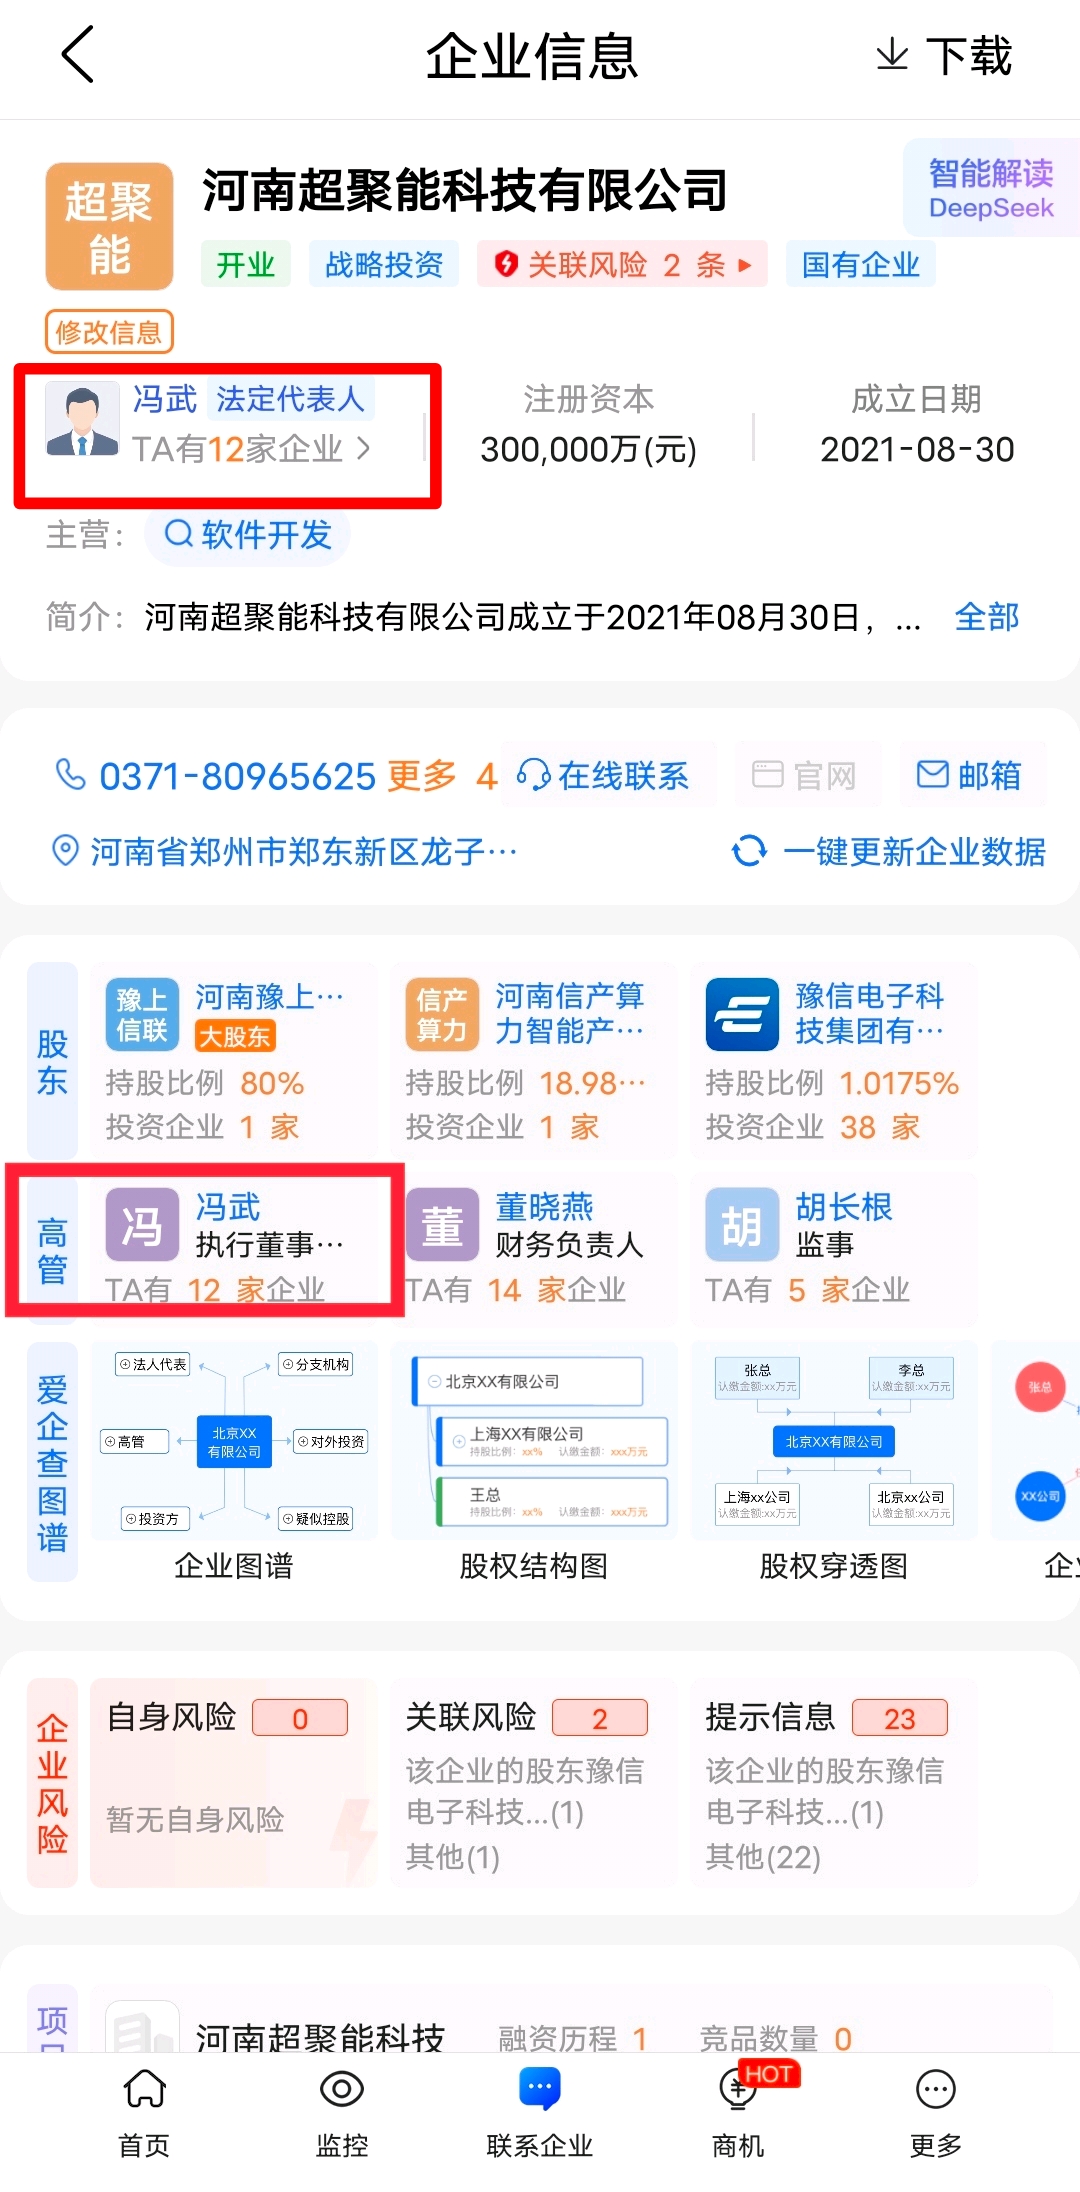Screen dimensions: 1080x2192
Task: Tap the 豫信电子 blue E logo
Action: pos(742,1014)
